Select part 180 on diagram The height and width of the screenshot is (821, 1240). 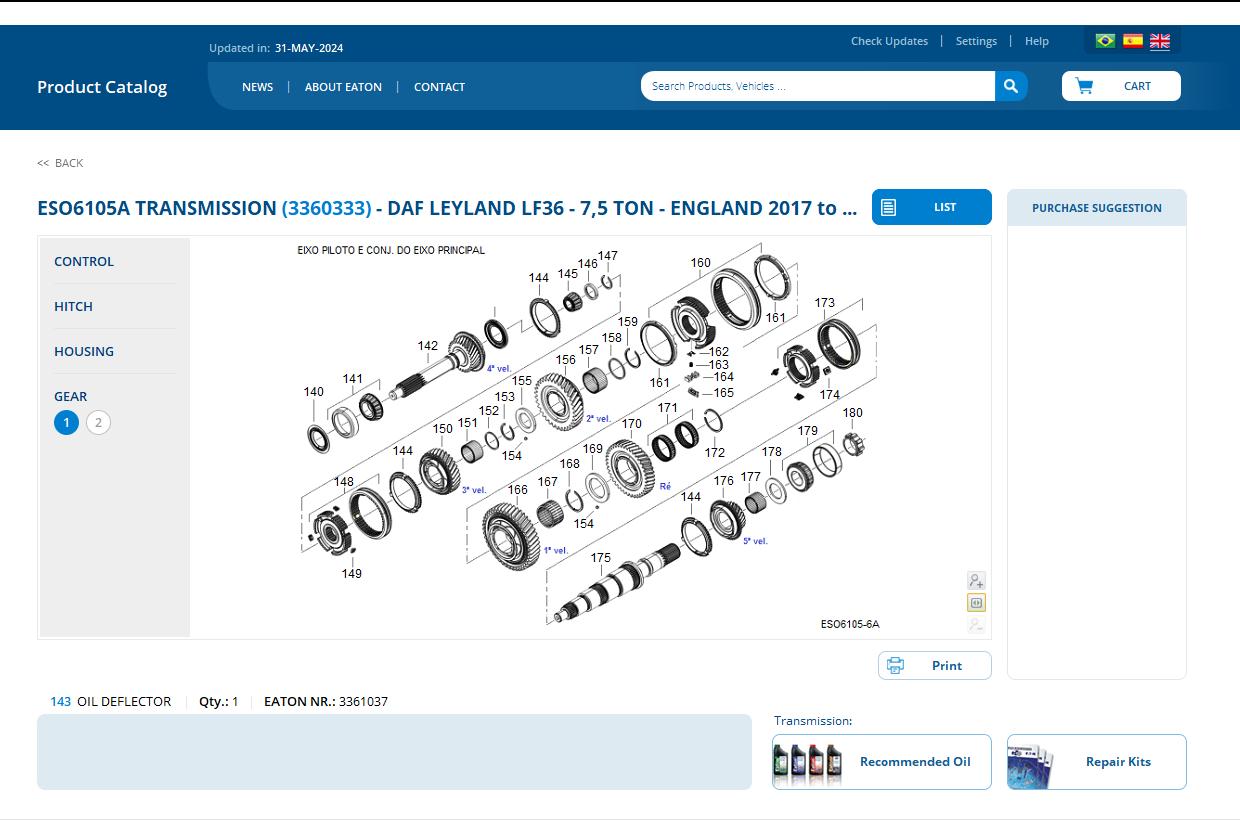(853, 413)
